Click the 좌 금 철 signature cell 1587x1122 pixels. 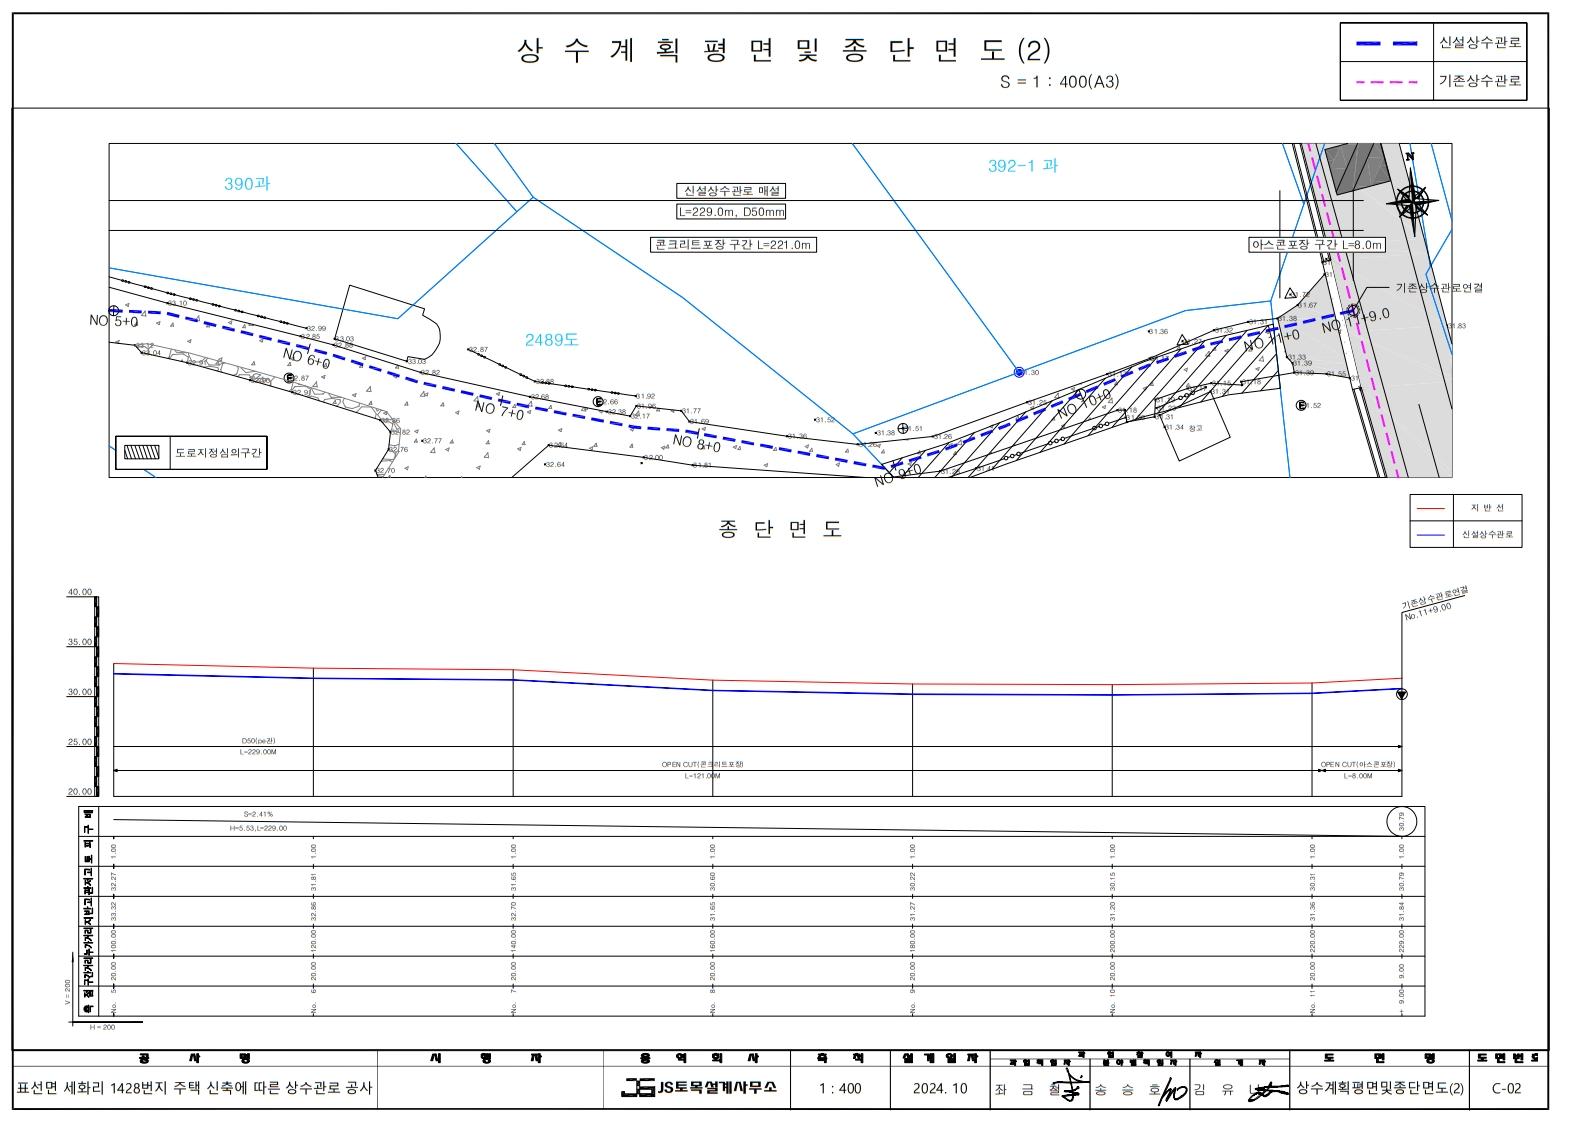pyautogui.click(x=1040, y=1088)
